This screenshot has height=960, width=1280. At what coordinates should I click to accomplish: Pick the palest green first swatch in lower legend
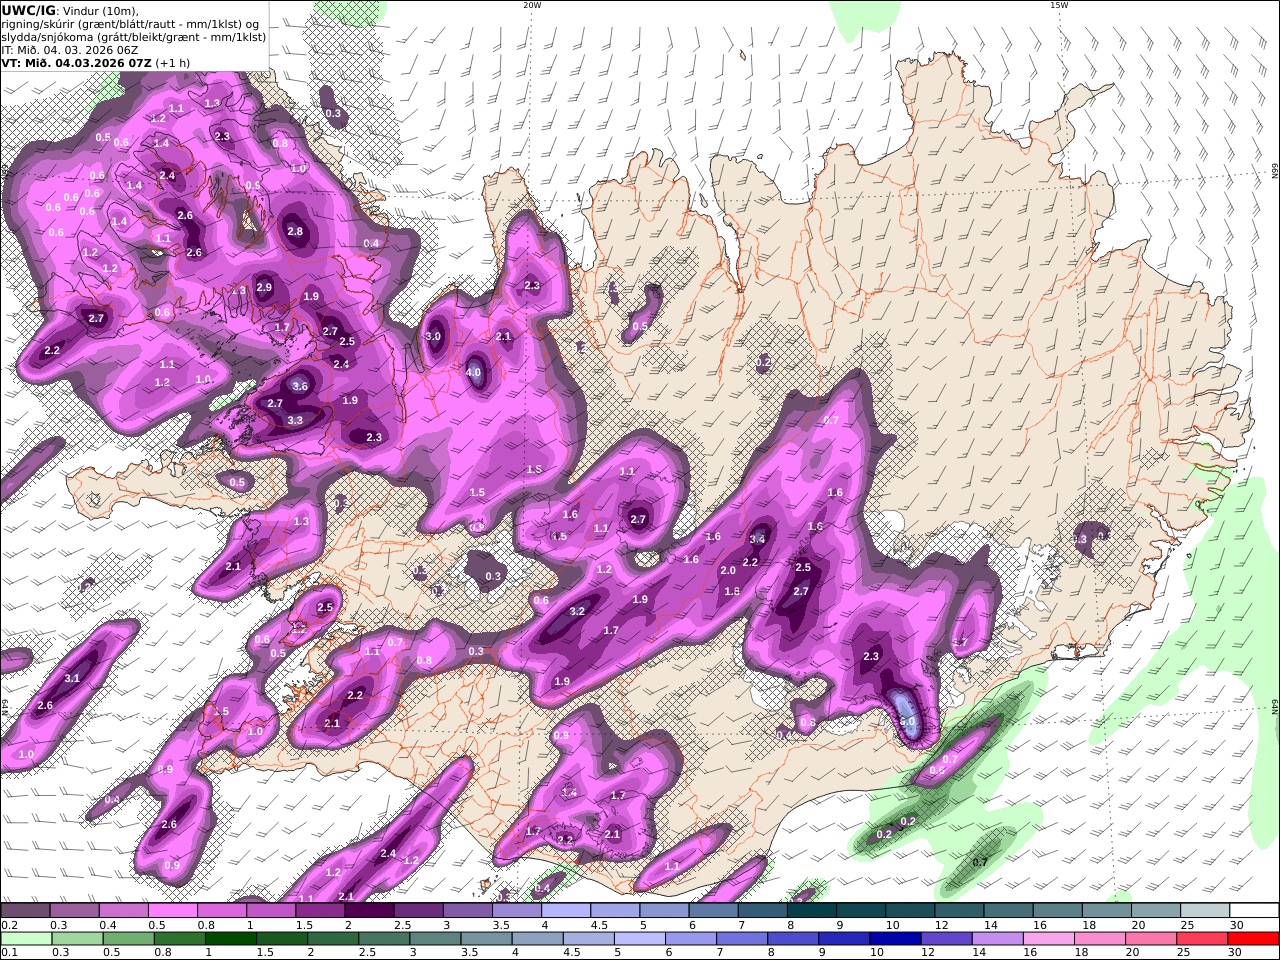(x=25, y=939)
